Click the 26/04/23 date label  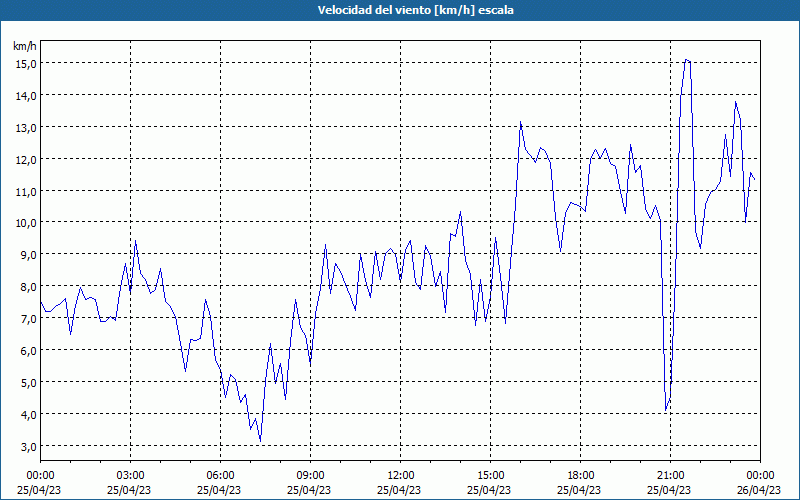pos(759,490)
